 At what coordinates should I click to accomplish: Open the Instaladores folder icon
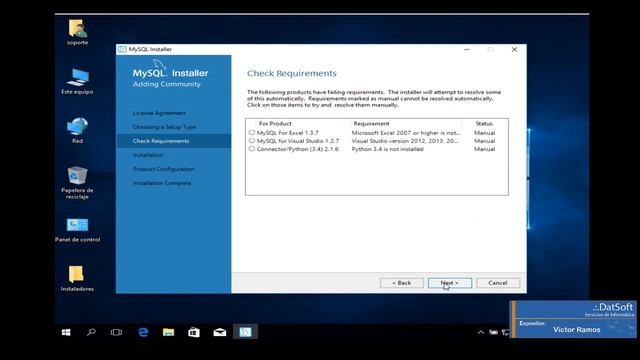pyautogui.click(x=76, y=274)
